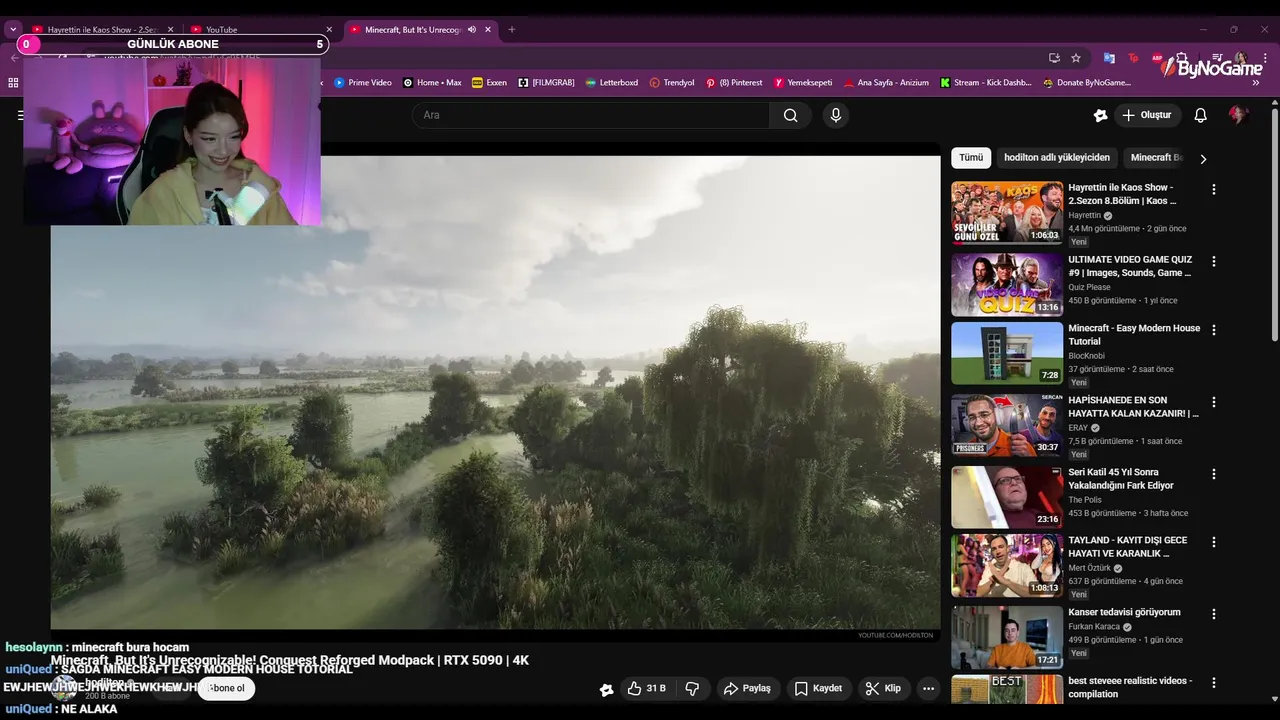Select the Minecraft filter chip
Viewport: 1280px width, 720px height.
tap(1156, 158)
